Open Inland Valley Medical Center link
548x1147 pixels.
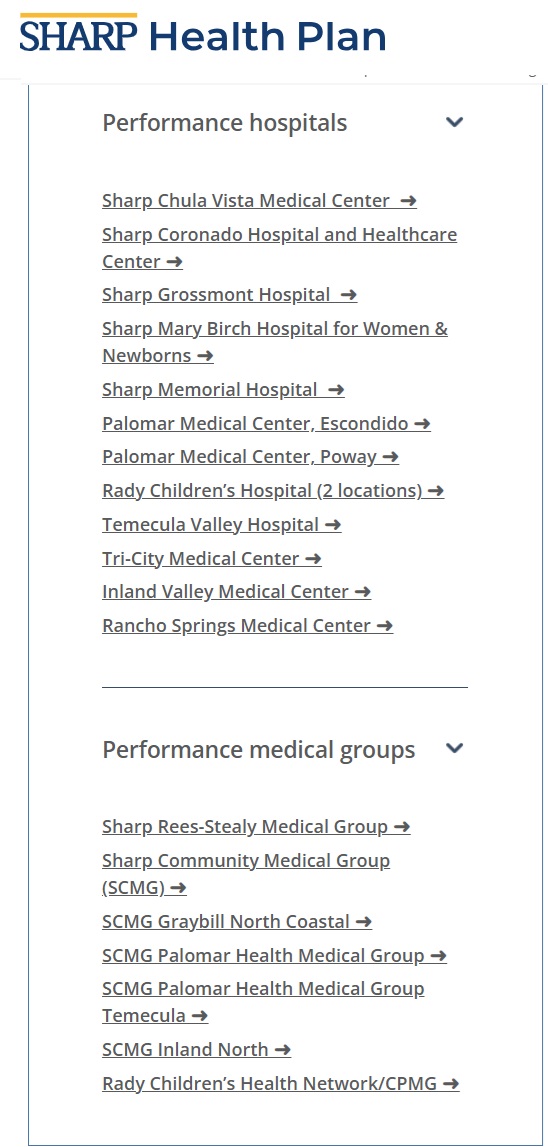click(x=236, y=592)
